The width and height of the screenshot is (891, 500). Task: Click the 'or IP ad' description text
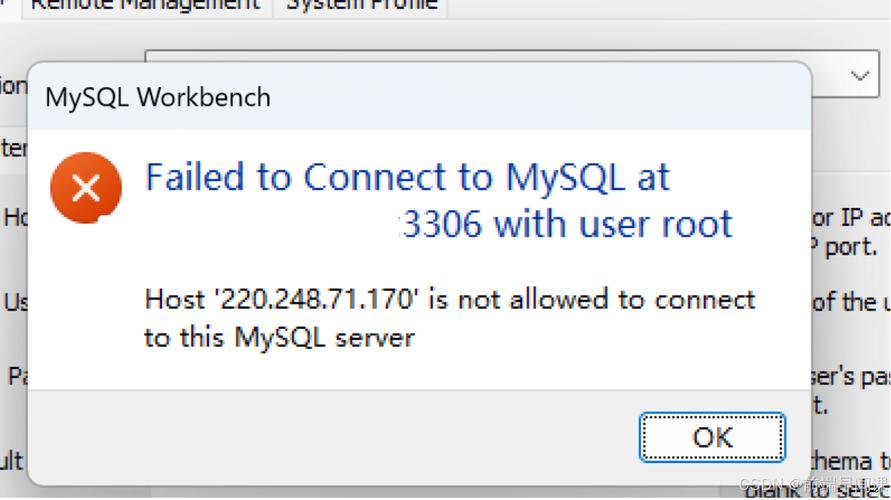point(850,218)
